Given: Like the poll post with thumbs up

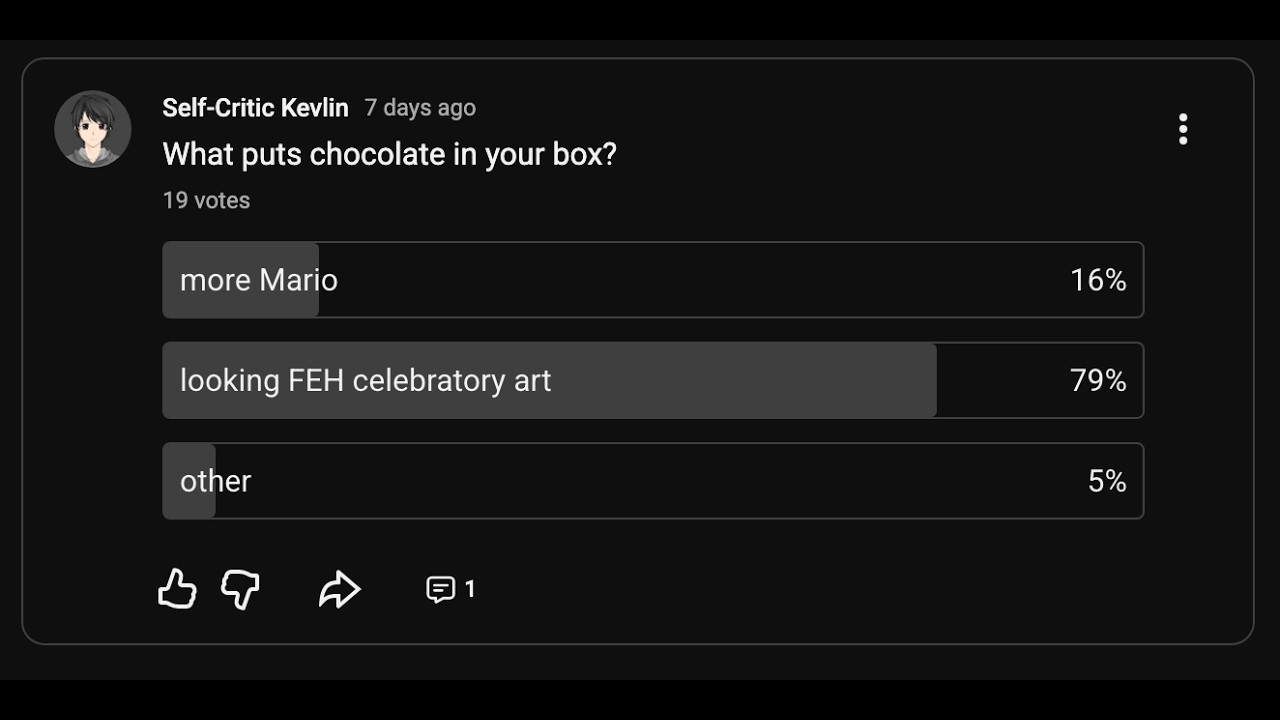Looking at the screenshot, I should 177,589.
